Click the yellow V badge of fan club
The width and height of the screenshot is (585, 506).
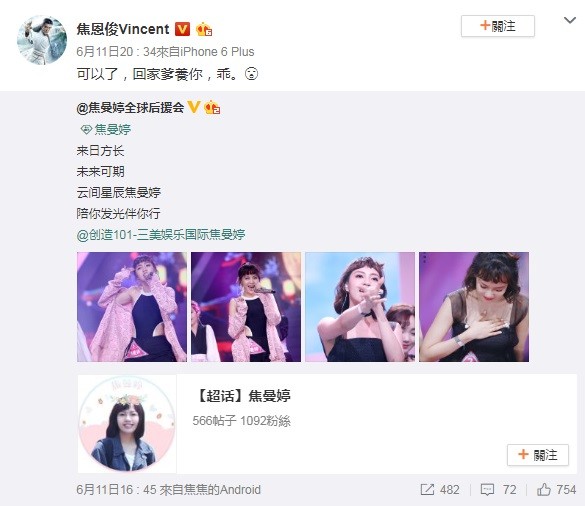pyautogui.click(x=194, y=107)
